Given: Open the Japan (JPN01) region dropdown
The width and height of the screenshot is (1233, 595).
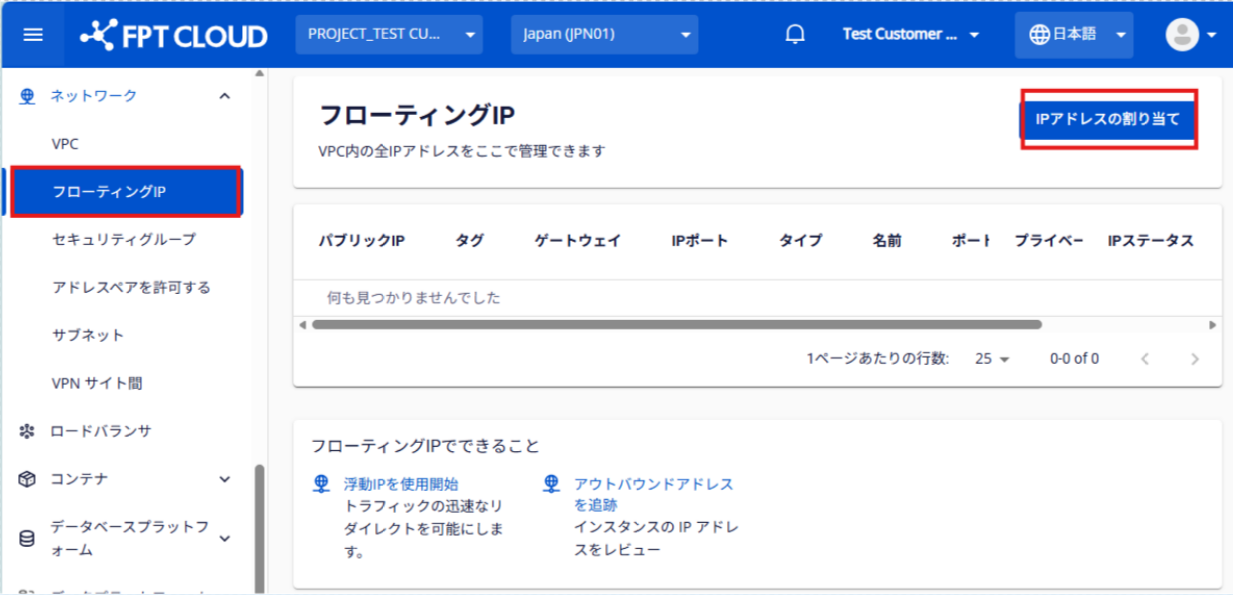Looking at the screenshot, I should click(604, 35).
